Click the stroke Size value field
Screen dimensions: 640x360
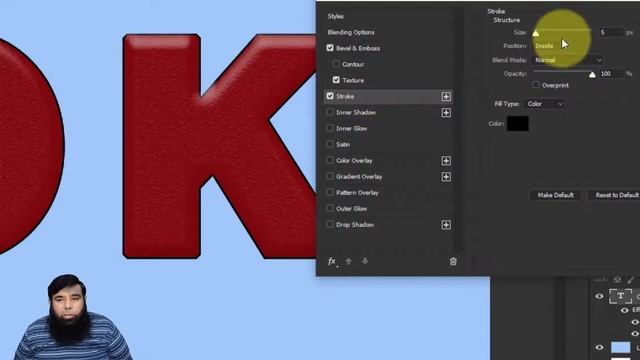click(611, 32)
